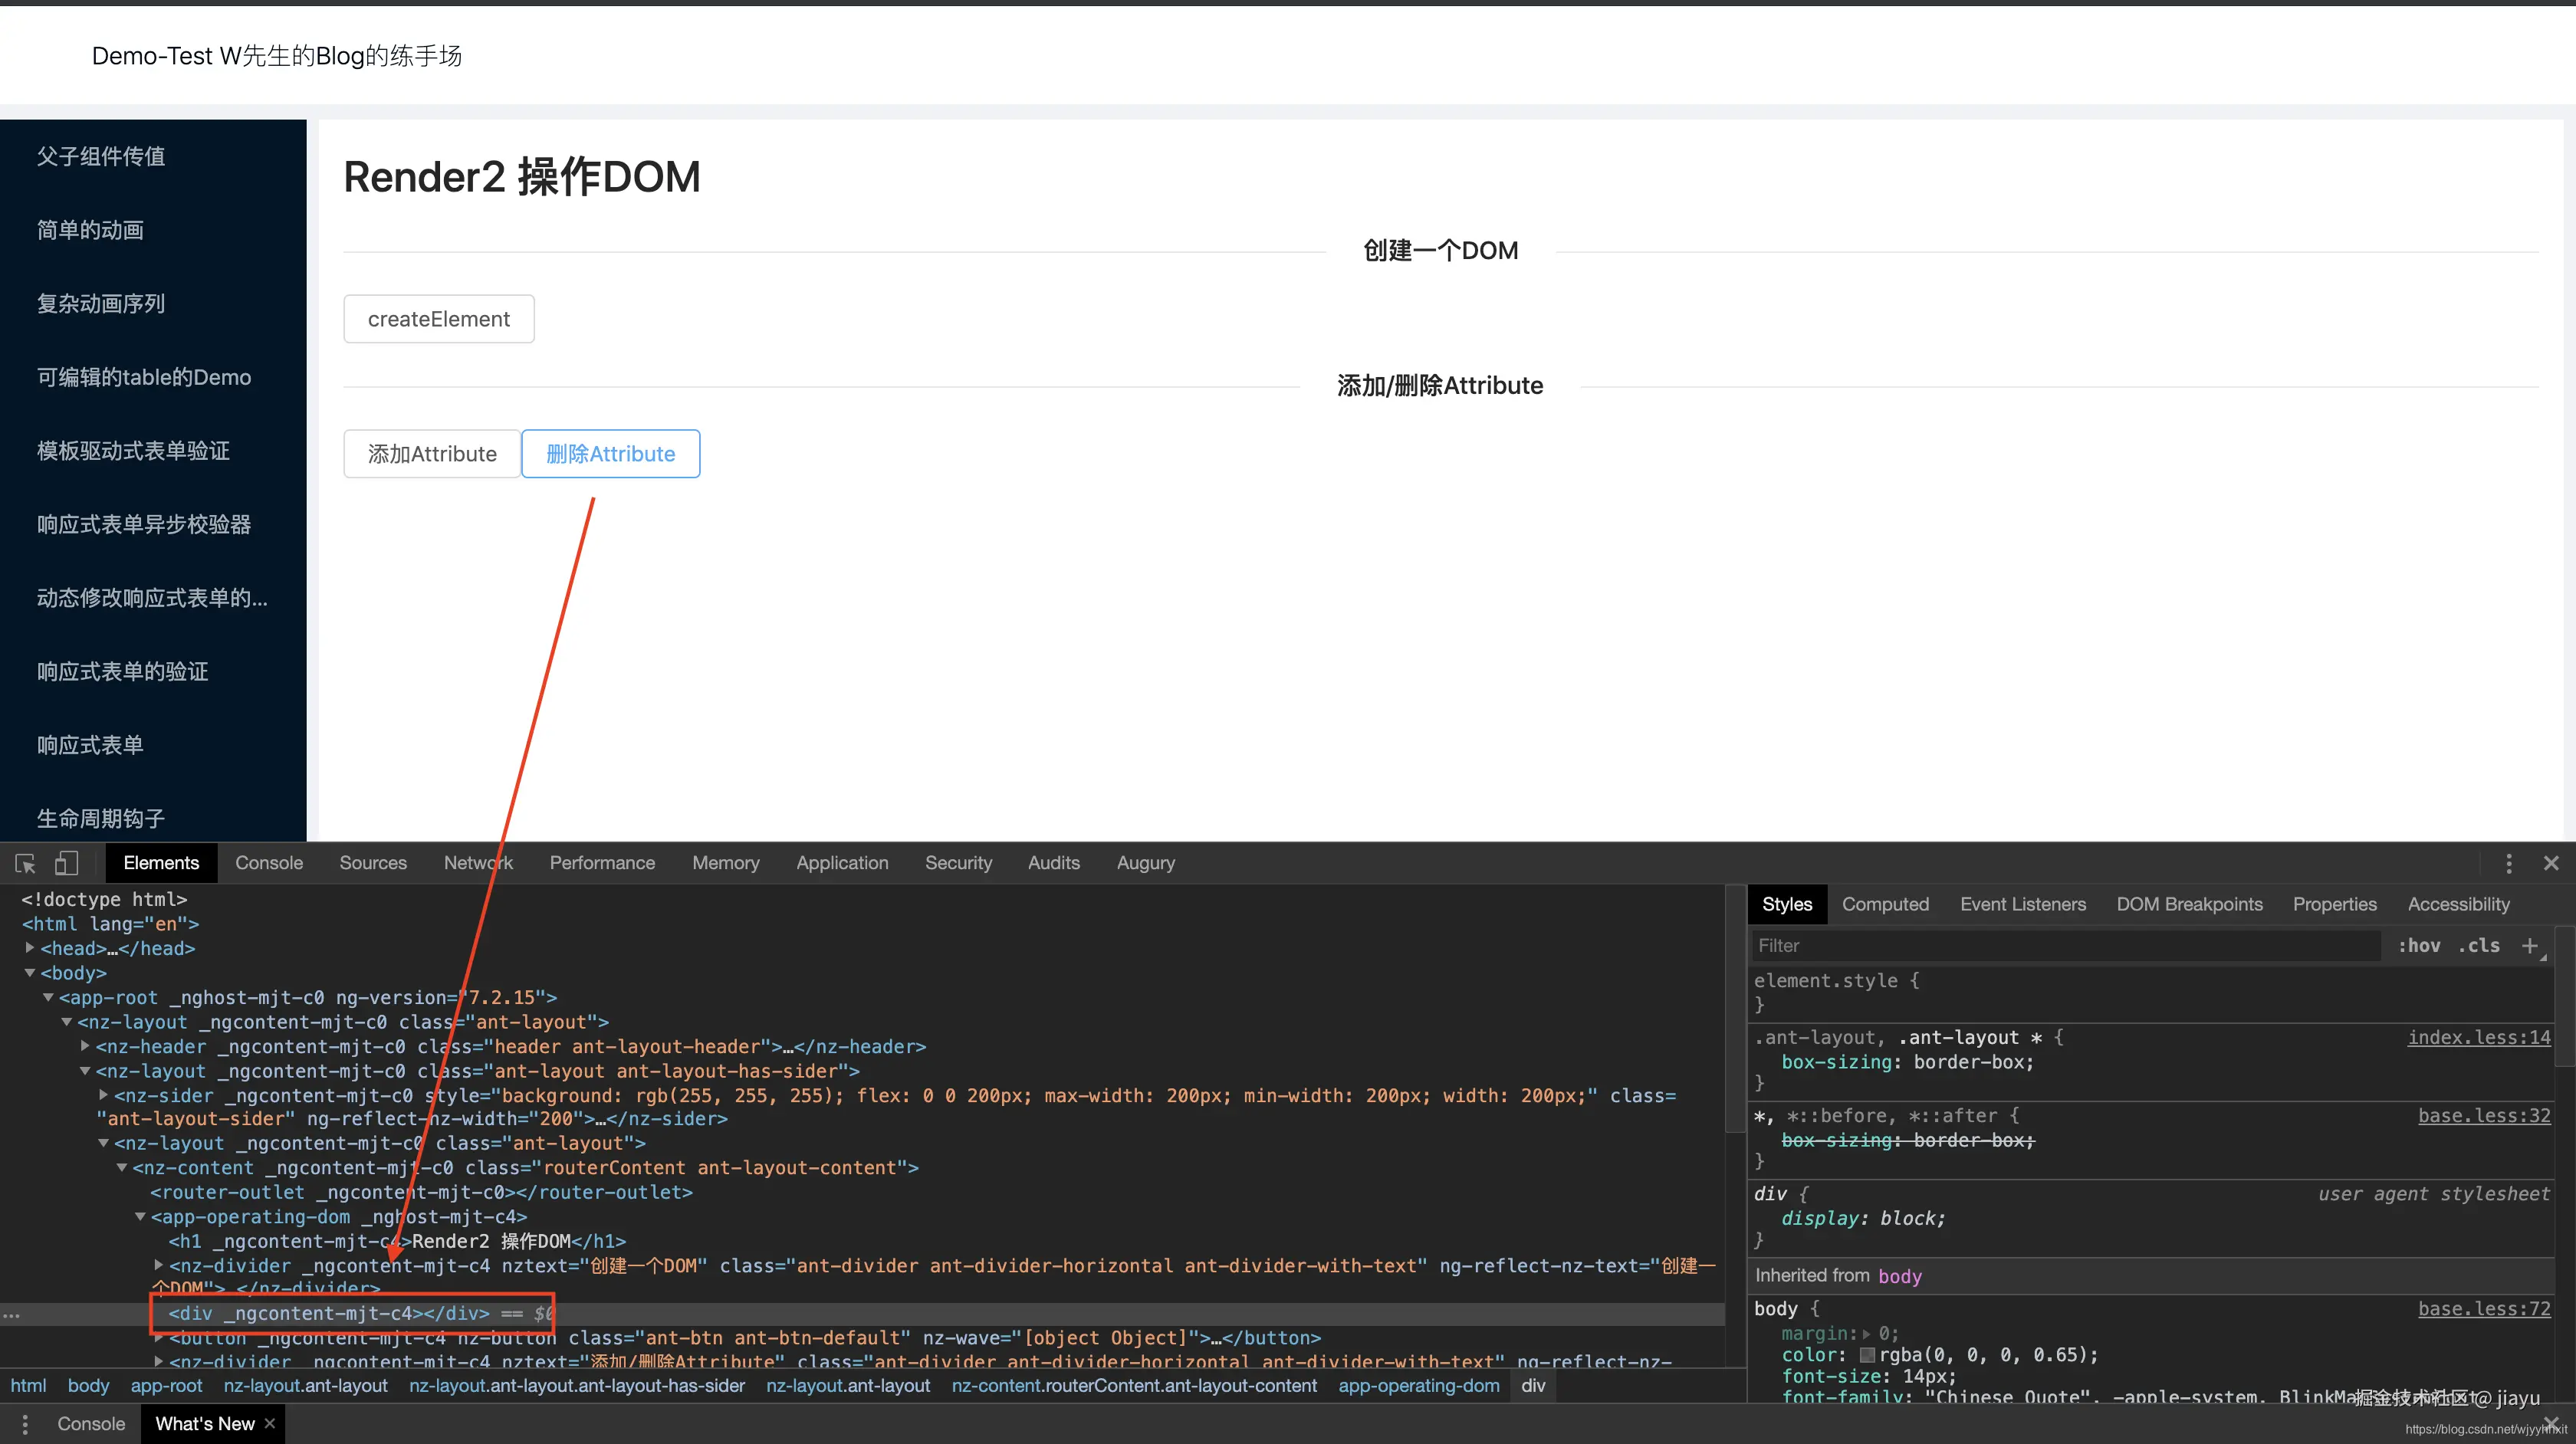The image size is (2576, 1444).
Task: Open color swatch for rgba body color
Action: point(1867,1356)
